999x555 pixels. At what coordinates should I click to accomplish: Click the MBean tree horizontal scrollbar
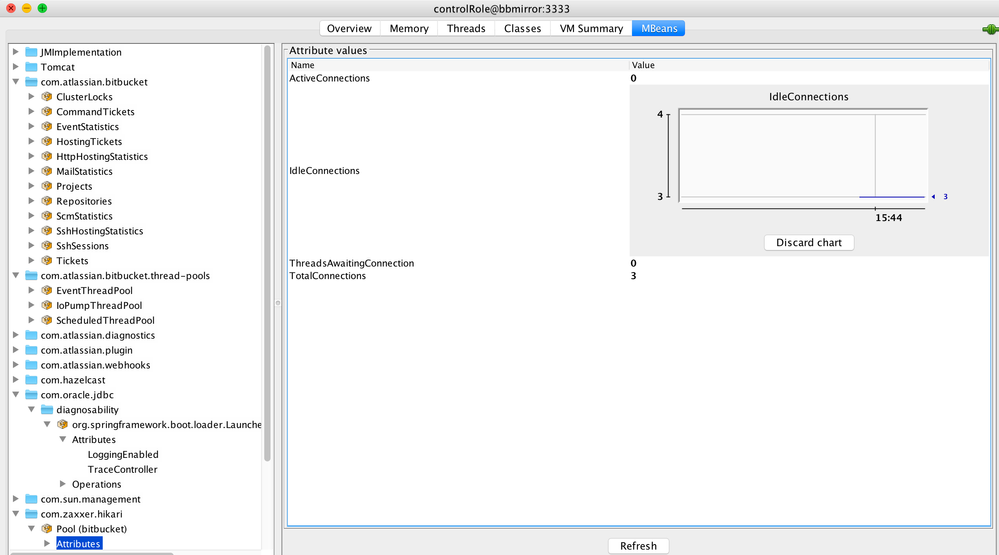(92, 553)
